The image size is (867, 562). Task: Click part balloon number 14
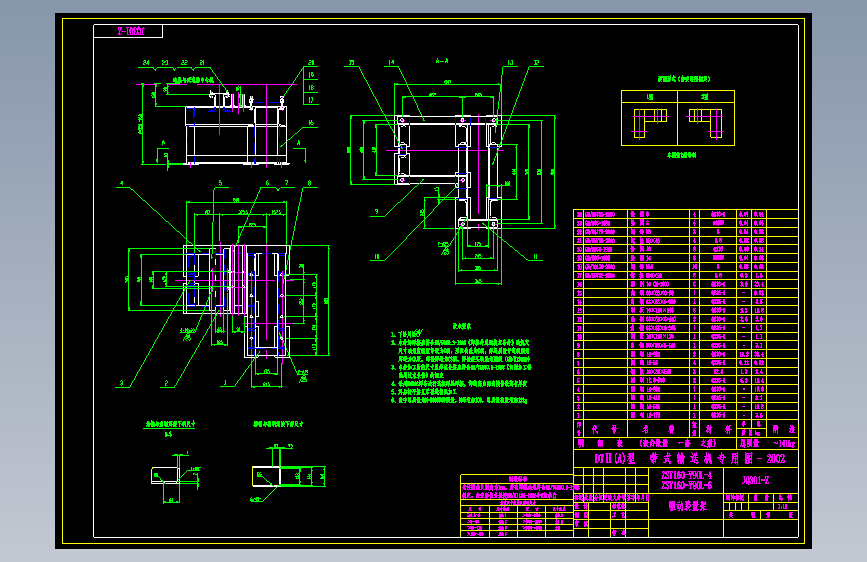391,63
